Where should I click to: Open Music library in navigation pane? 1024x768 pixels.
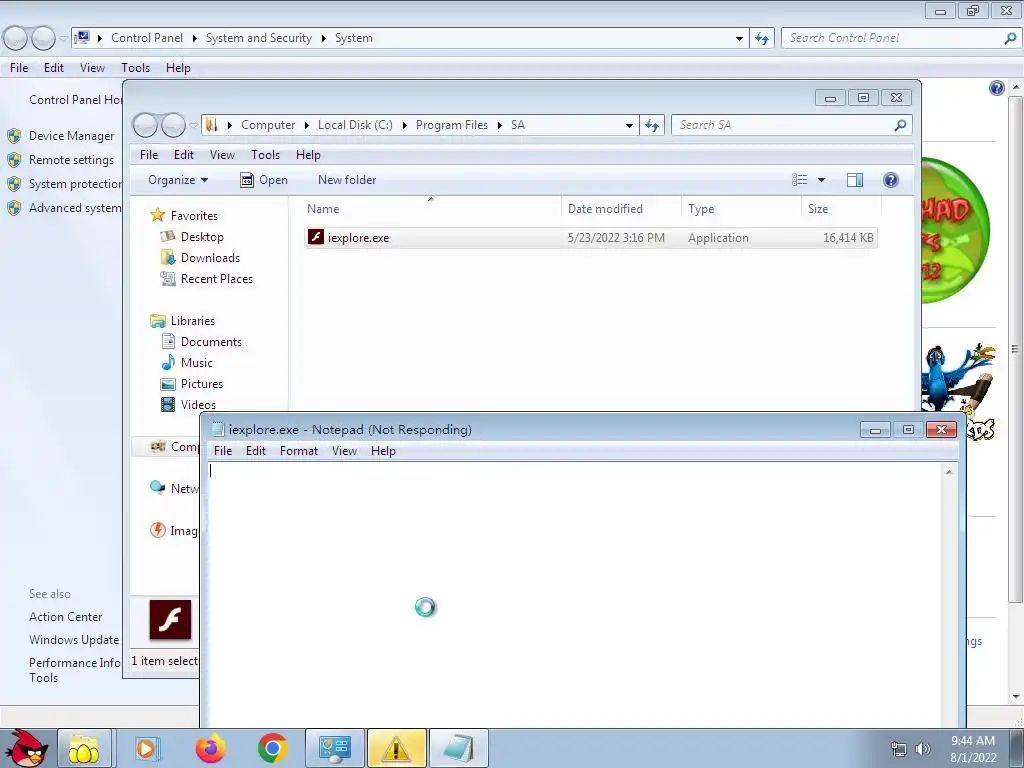pos(197,363)
